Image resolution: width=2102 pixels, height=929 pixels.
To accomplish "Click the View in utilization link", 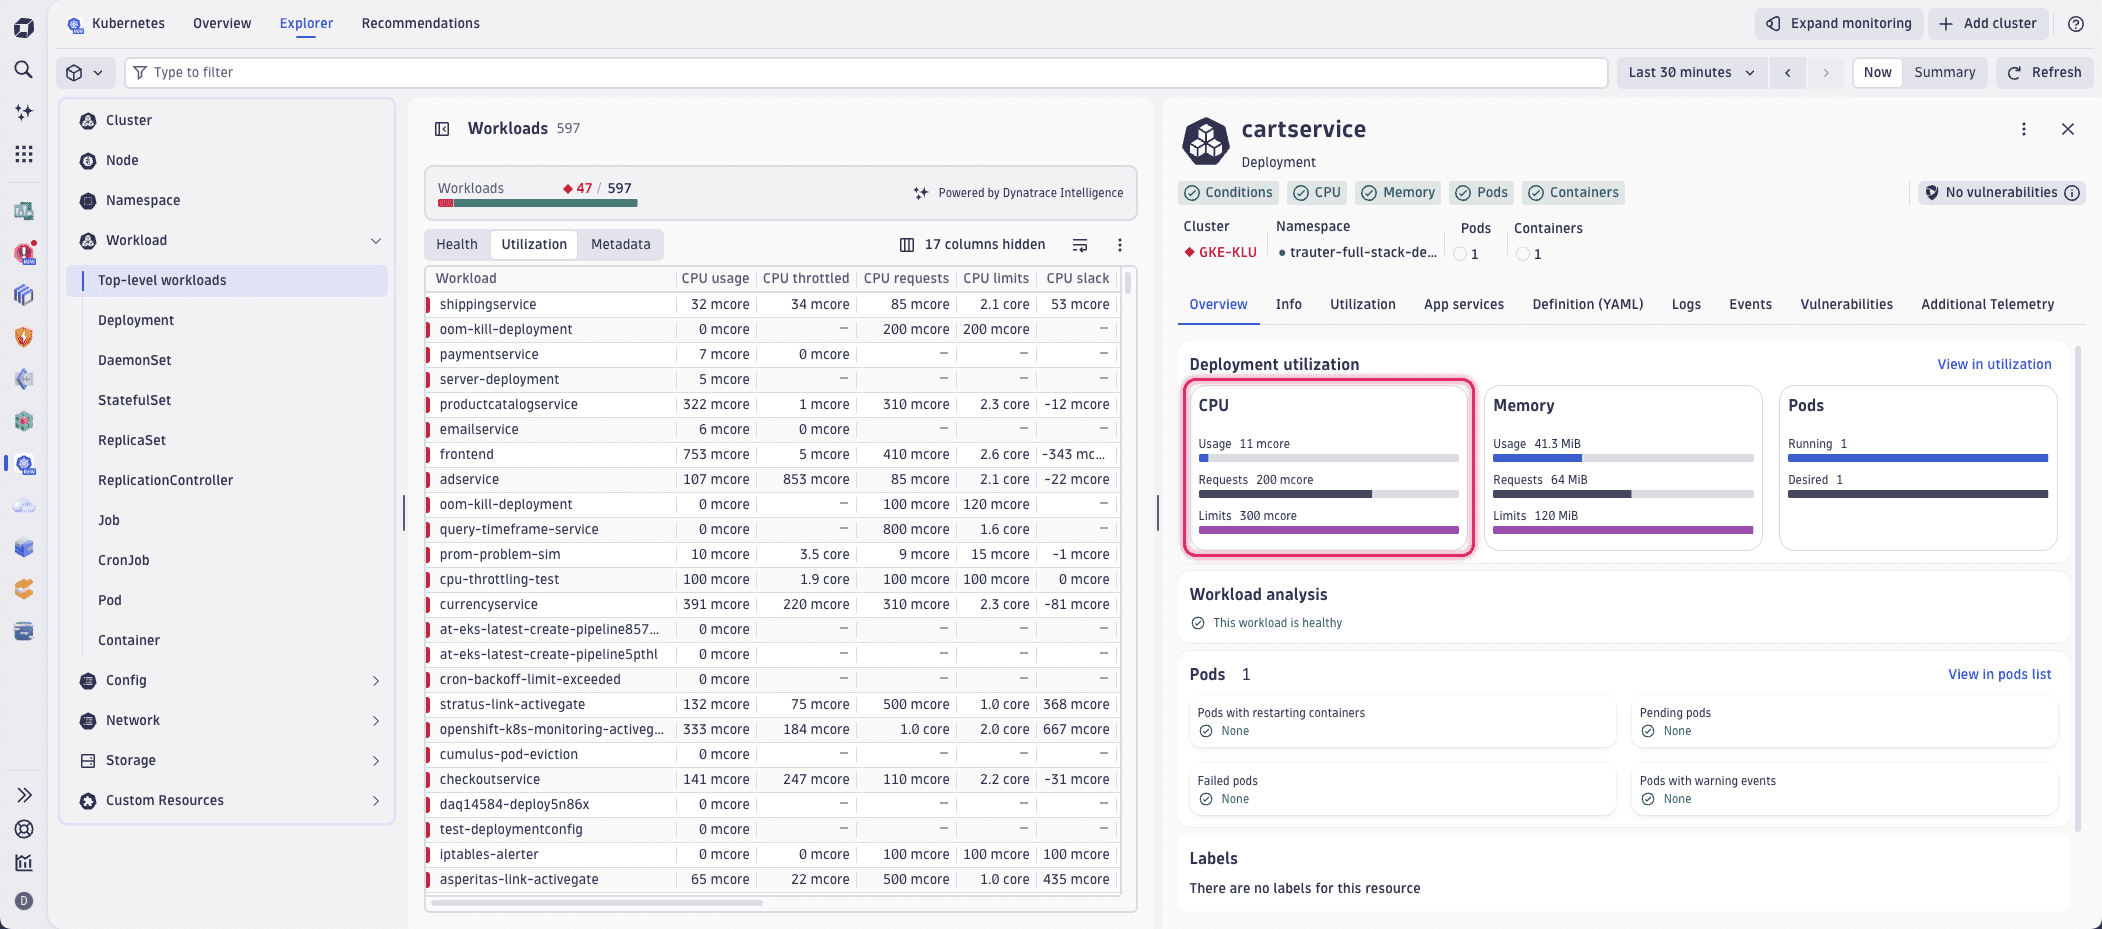I will pyautogui.click(x=1993, y=364).
